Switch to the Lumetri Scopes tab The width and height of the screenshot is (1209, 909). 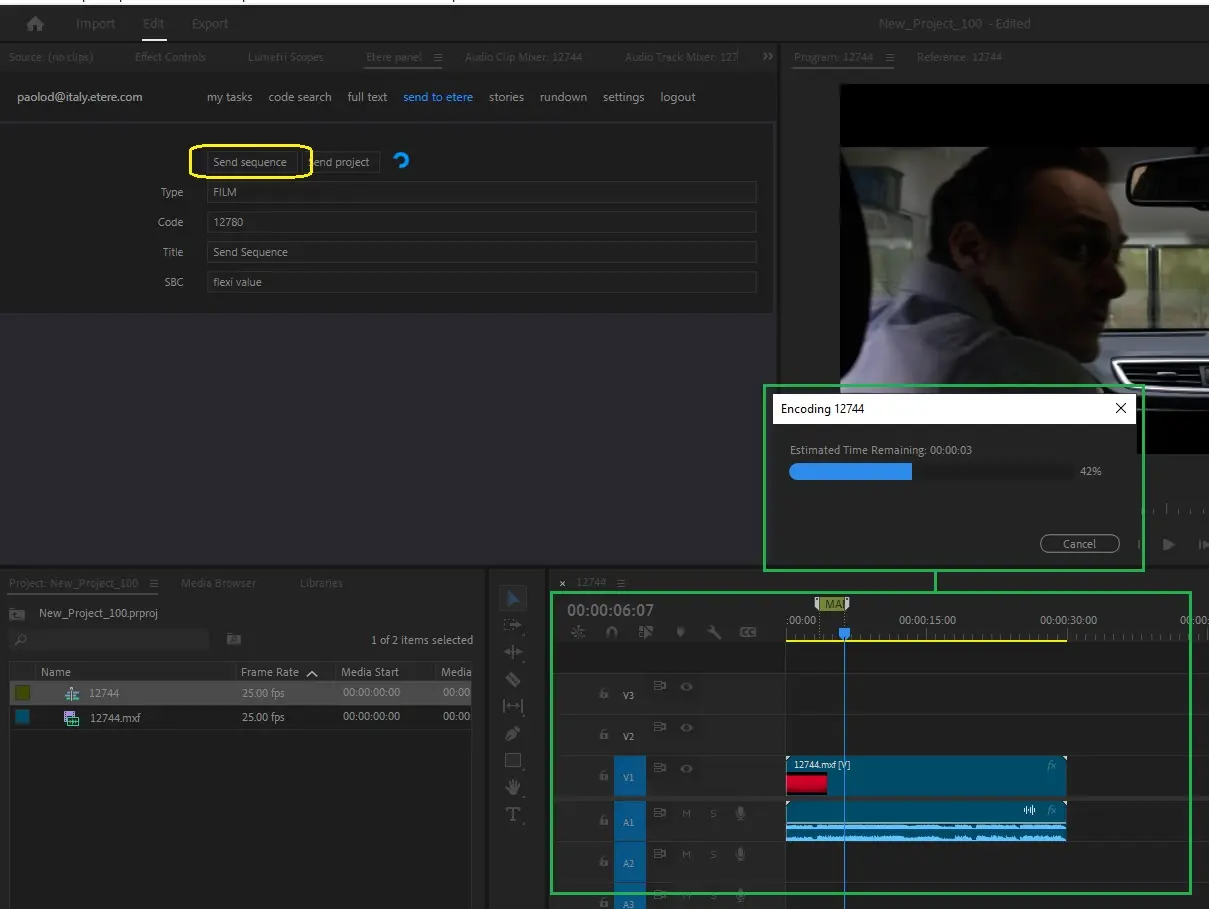pos(286,57)
